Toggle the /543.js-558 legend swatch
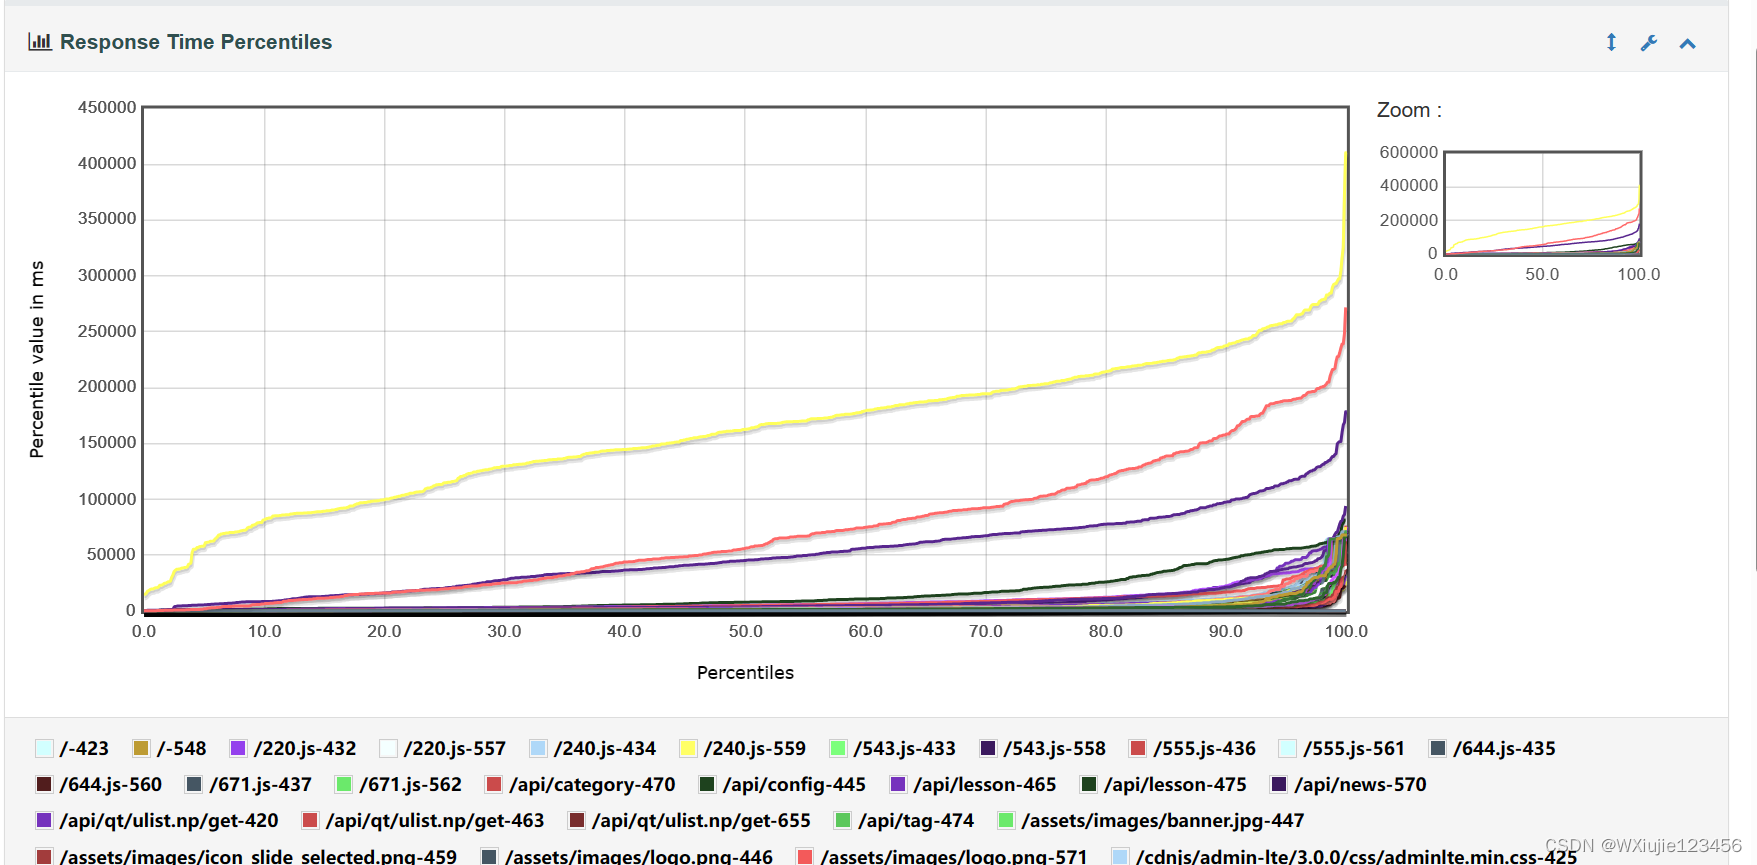This screenshot has width=1757, height=865. click(988, 749)
